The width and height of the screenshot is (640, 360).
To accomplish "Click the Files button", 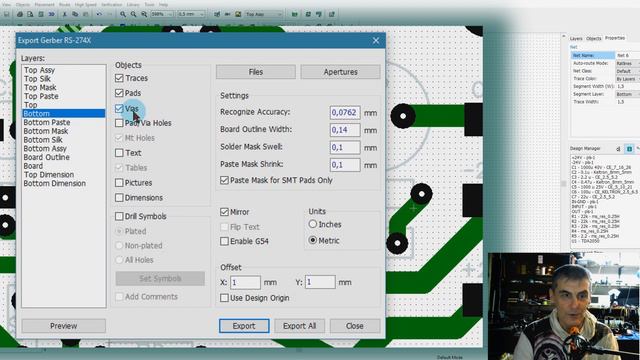I will point(256,72).
